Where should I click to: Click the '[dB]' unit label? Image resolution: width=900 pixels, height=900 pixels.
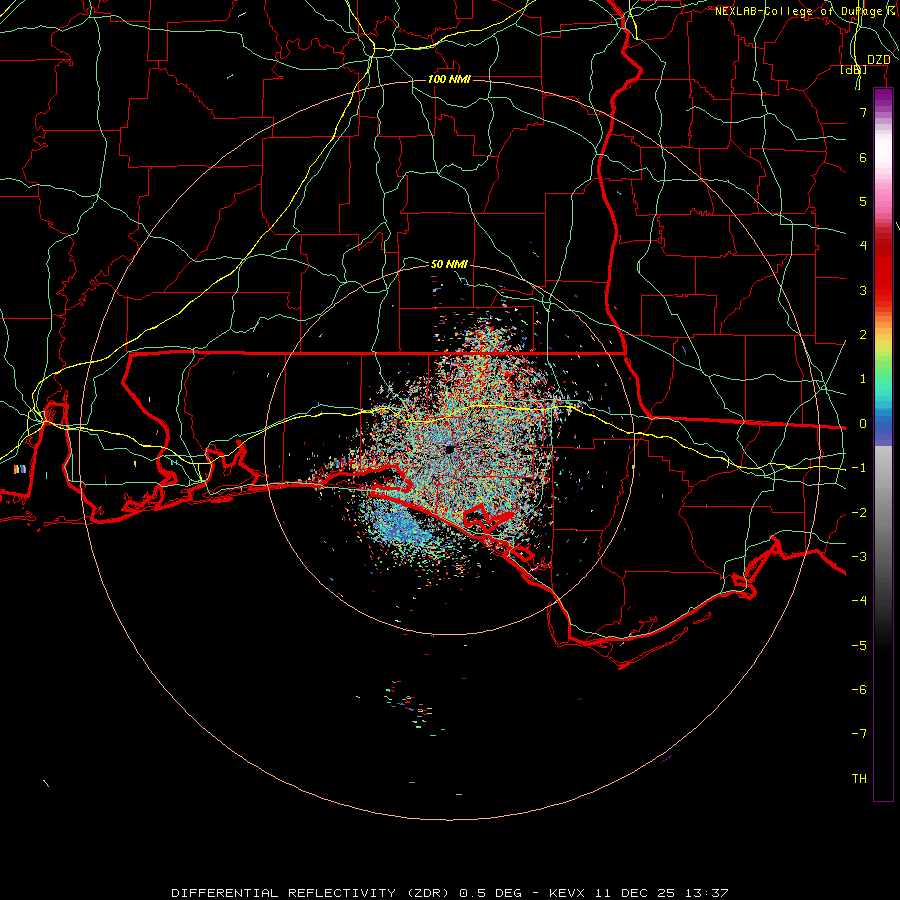[854, 69]
